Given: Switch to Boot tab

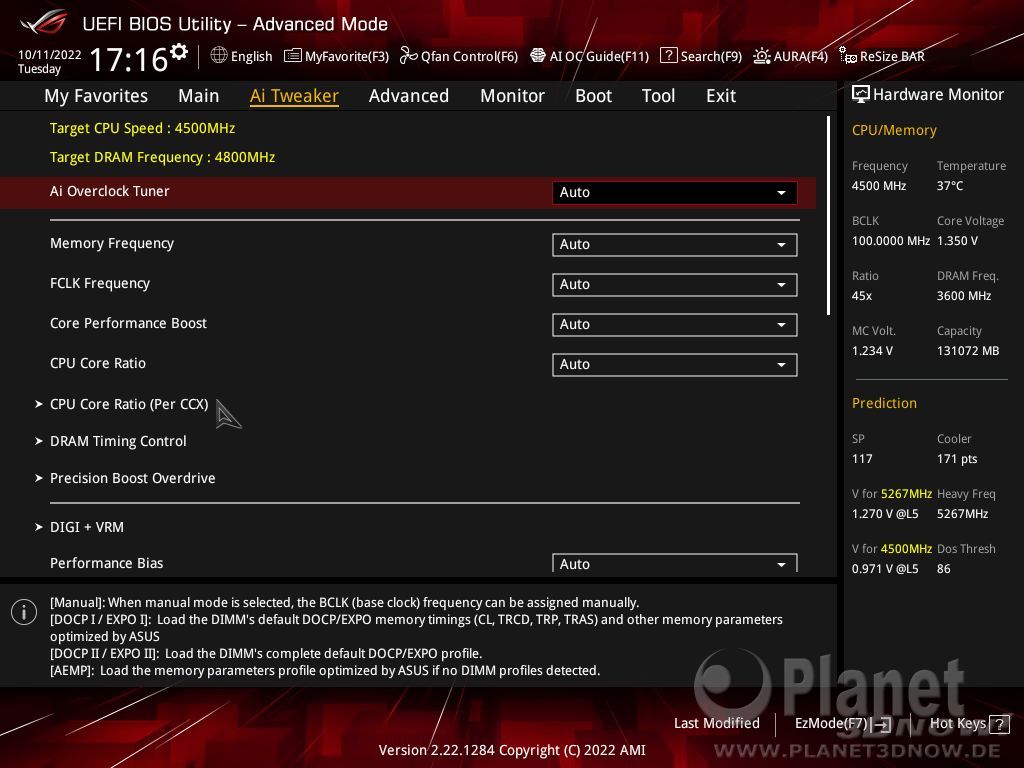Looking at the screenshot, I should (x=593, y=96).
